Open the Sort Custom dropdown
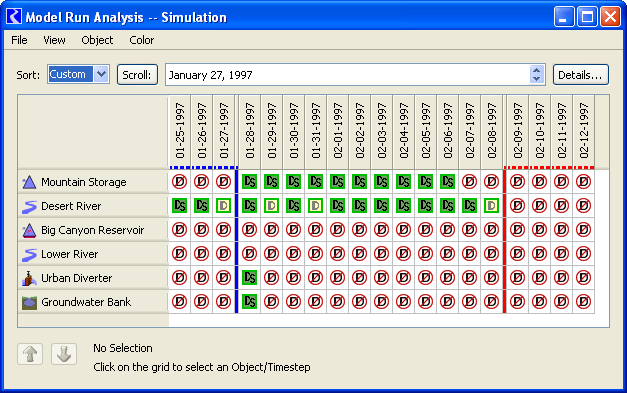The height and width of the screenshot is (393, 627). coord(102,74)
